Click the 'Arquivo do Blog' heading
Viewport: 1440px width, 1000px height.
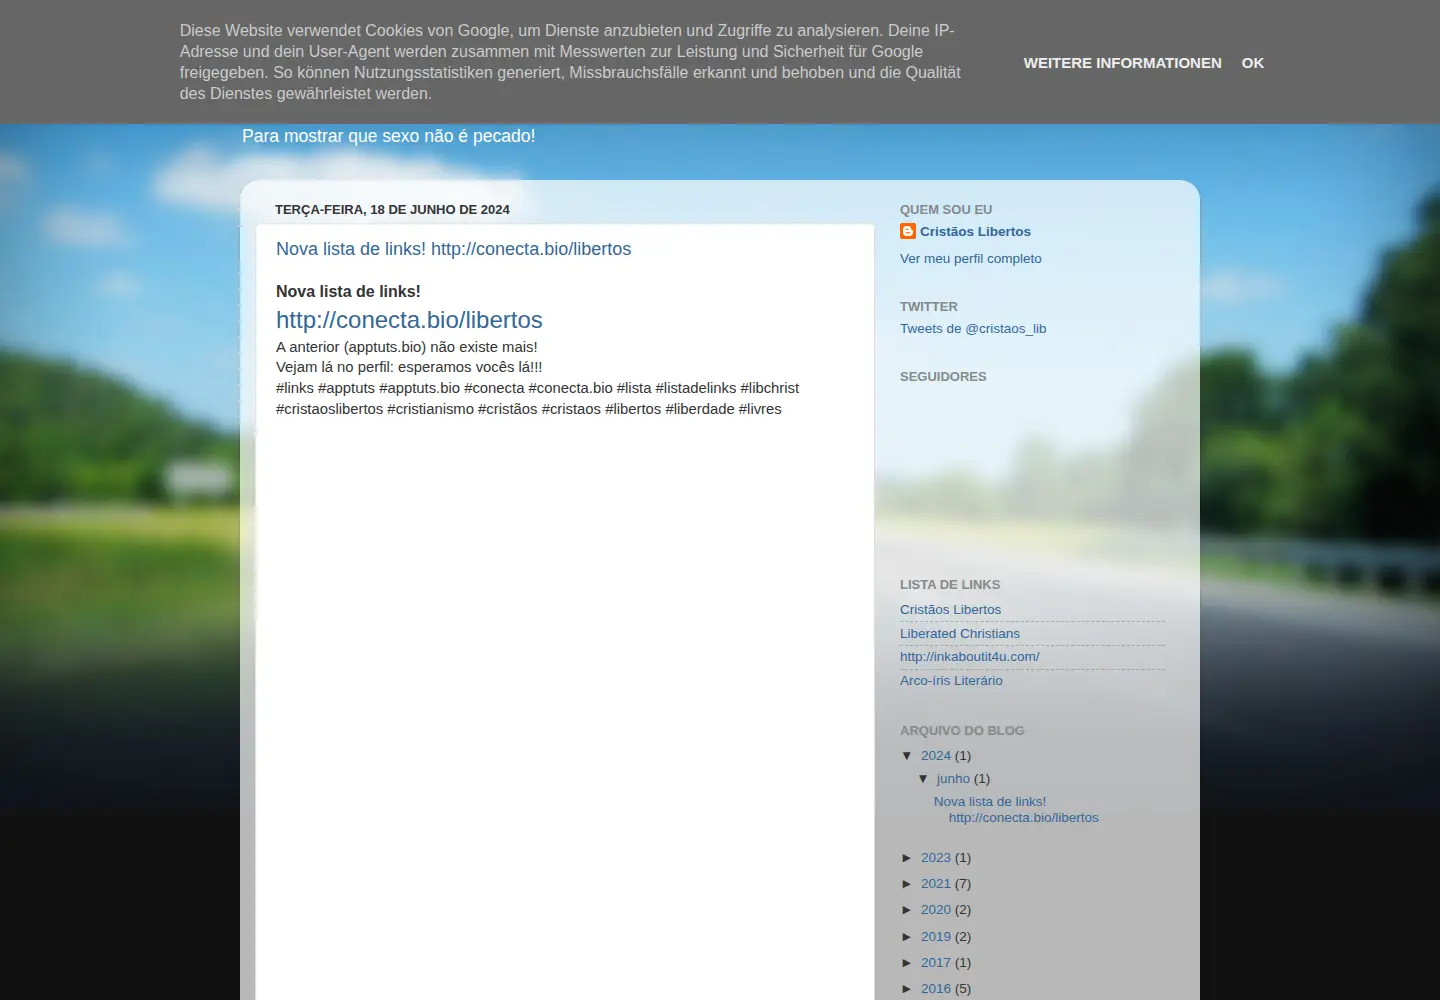[962, 731]
